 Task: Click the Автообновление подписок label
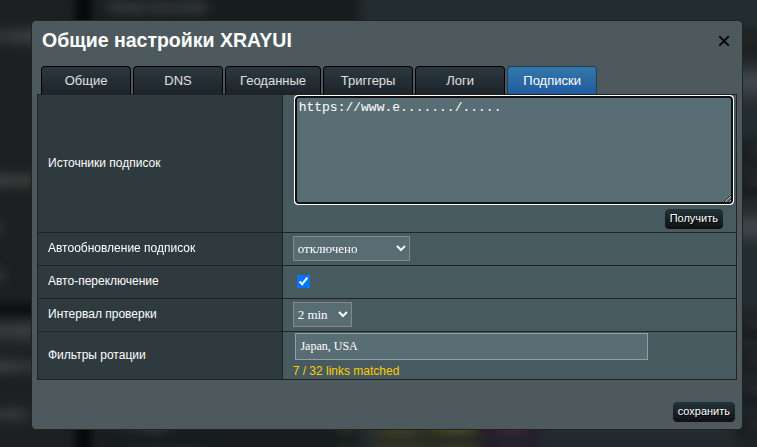[121, 247]
